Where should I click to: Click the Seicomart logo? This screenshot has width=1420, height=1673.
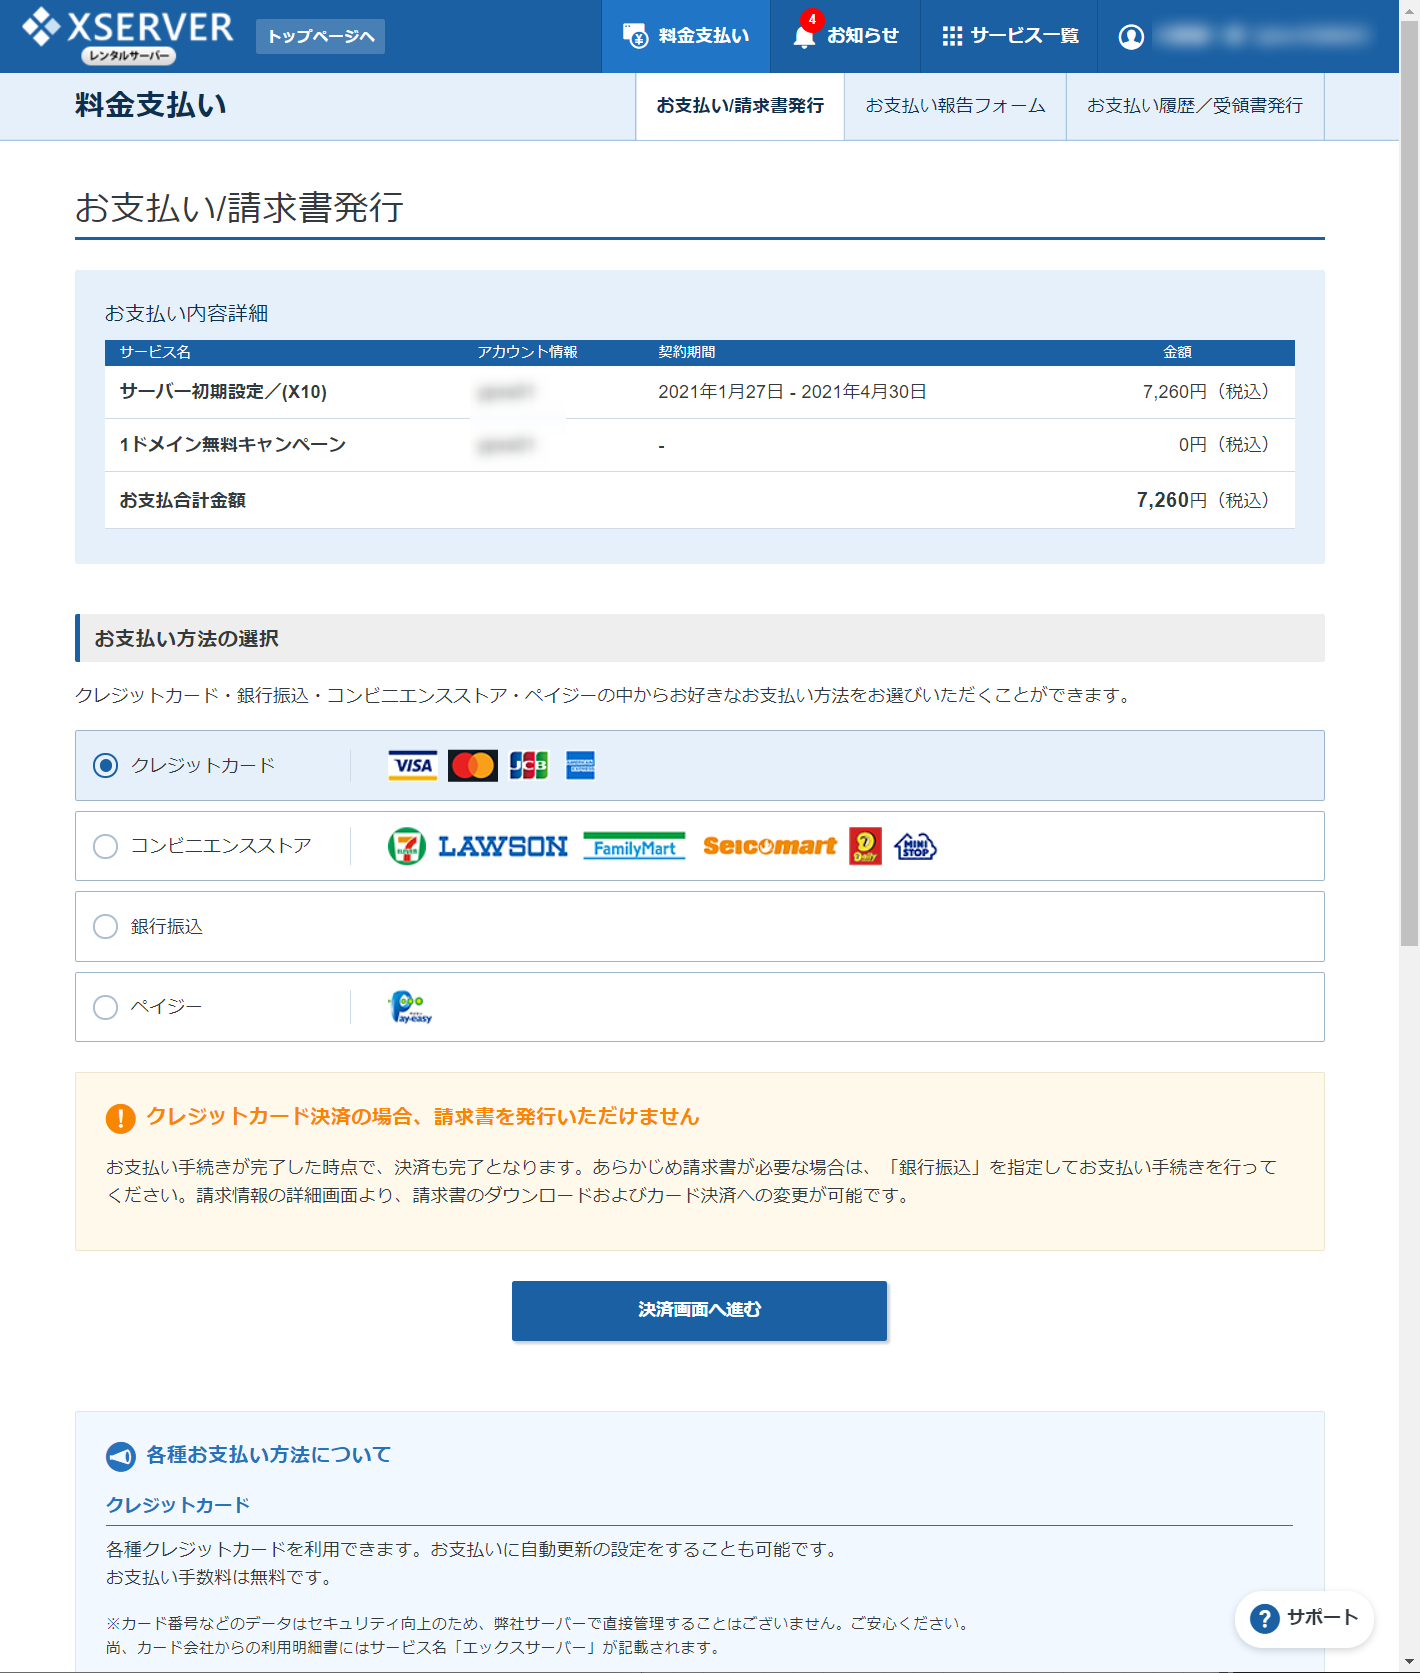[770, 847]
